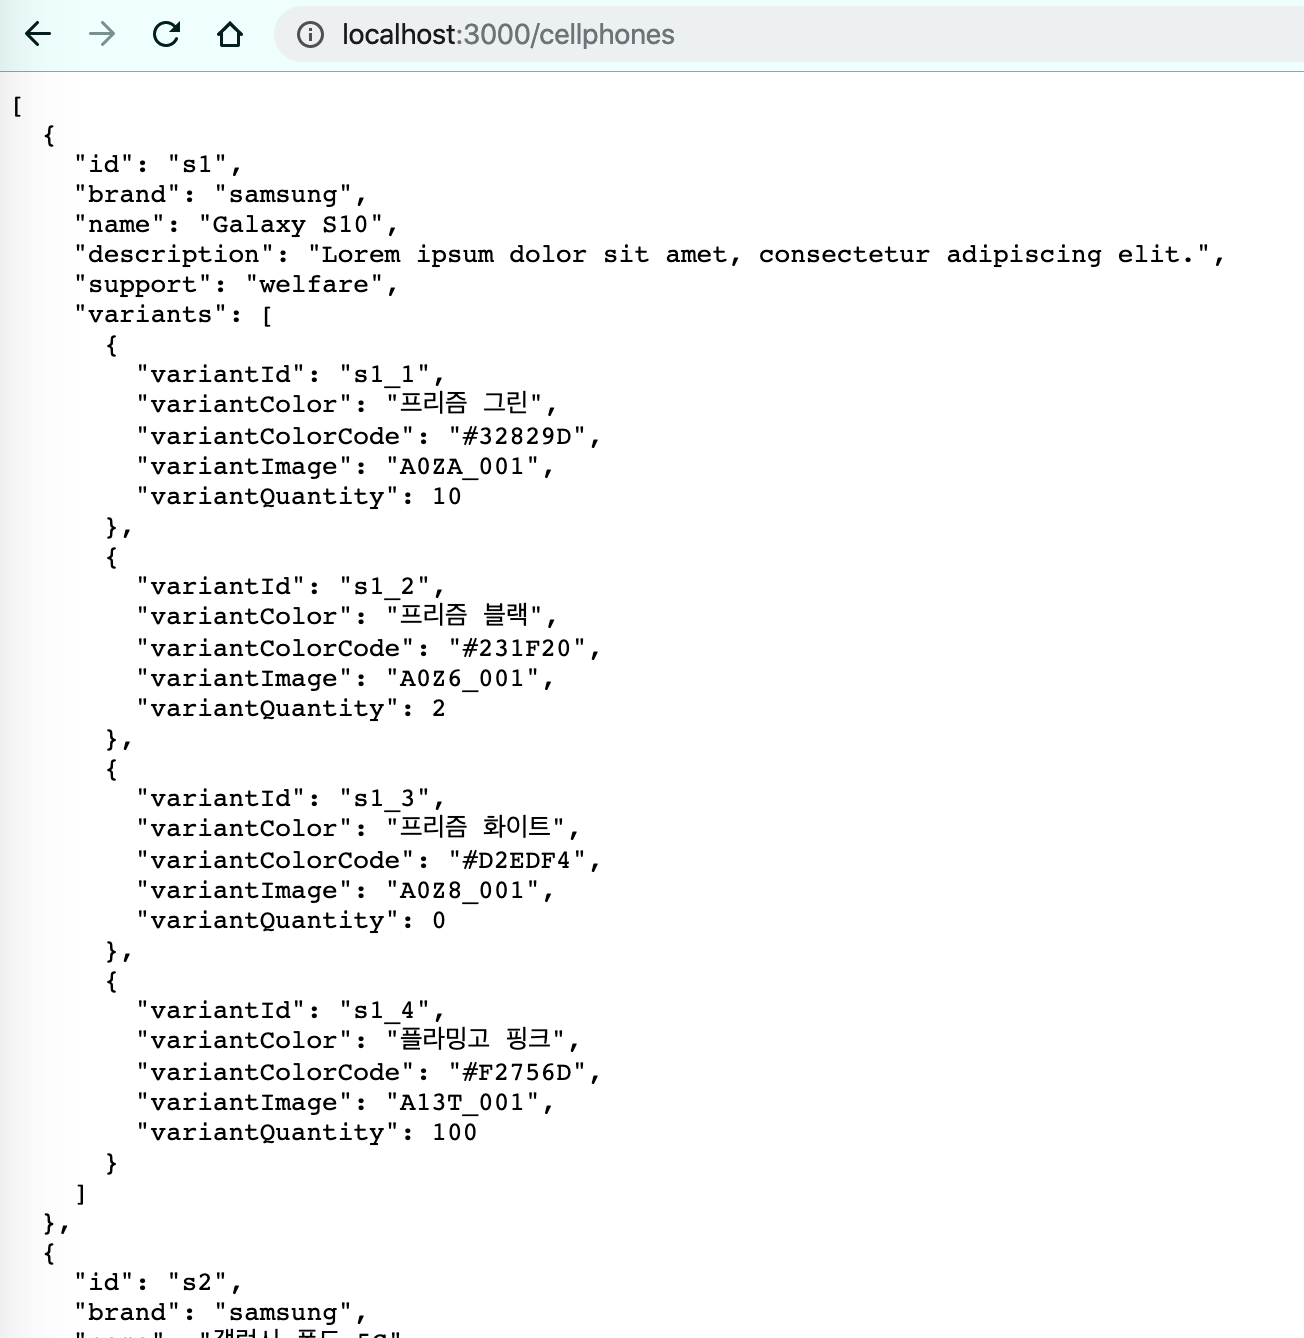Select the variantColor "프리즘 블랙" value

pyautogui.click(x=464, y=616)
